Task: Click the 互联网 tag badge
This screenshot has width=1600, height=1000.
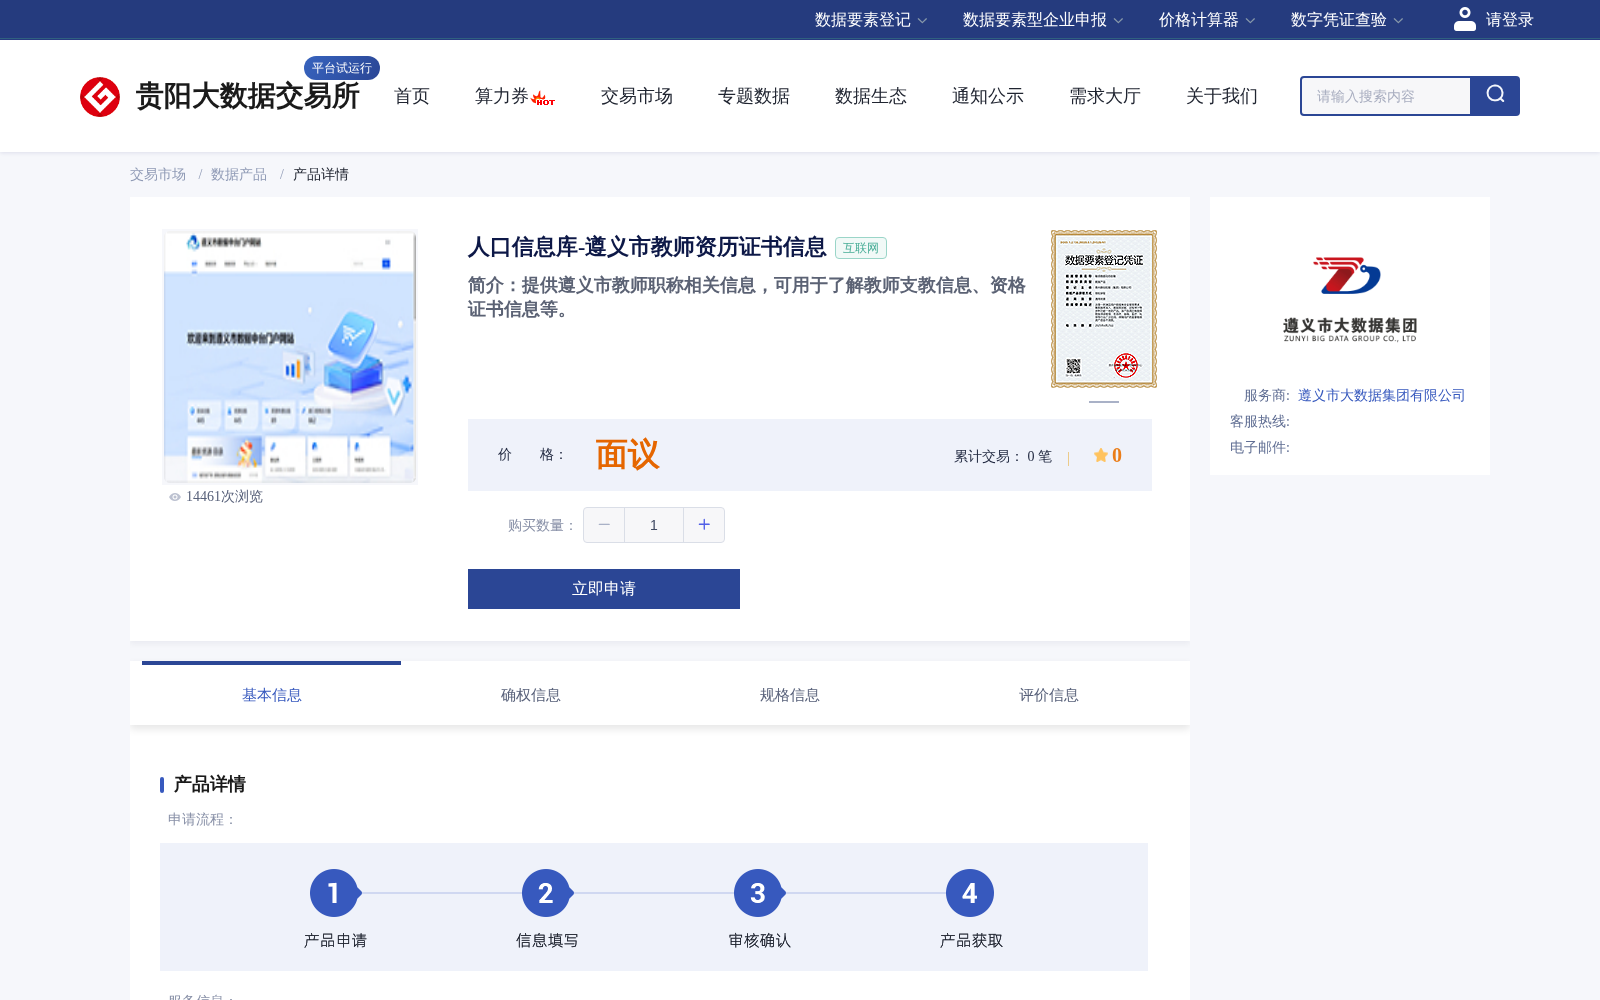Action: [861, 248]
